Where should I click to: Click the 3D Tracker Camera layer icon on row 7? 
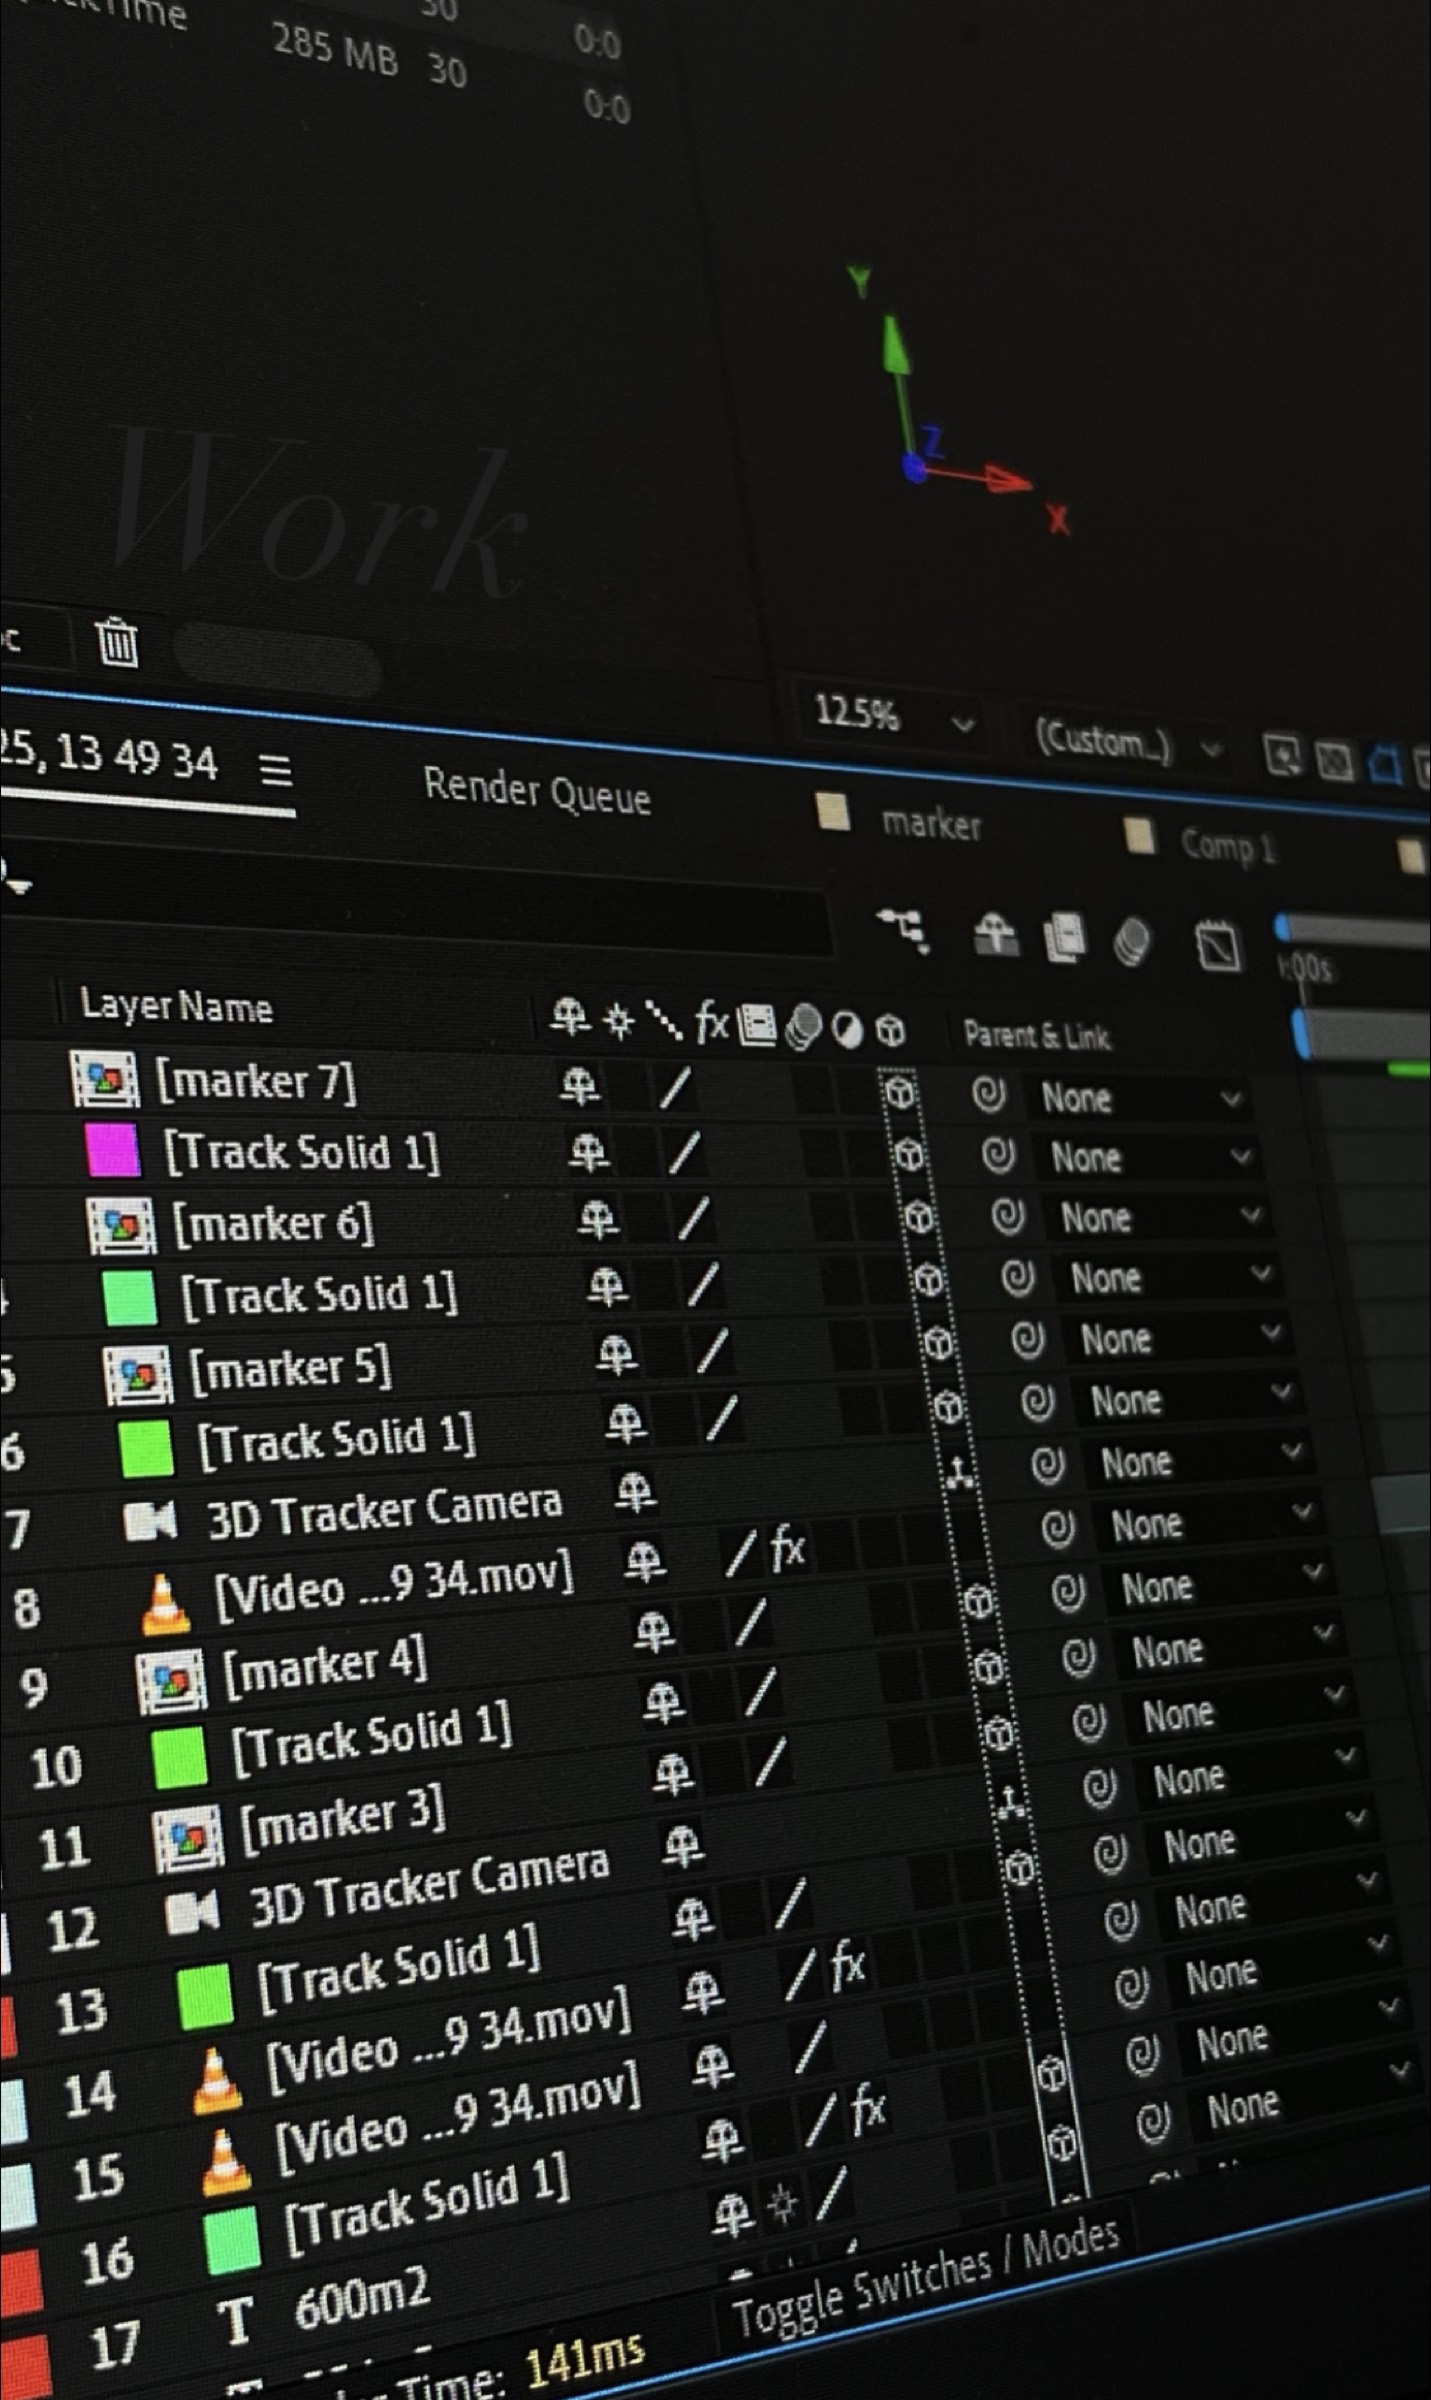click(x=150, y=1521)
